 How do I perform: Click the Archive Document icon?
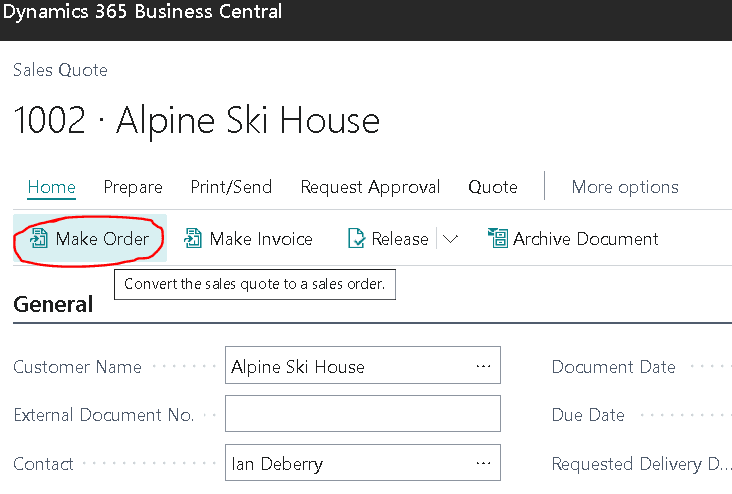(498, 238)
